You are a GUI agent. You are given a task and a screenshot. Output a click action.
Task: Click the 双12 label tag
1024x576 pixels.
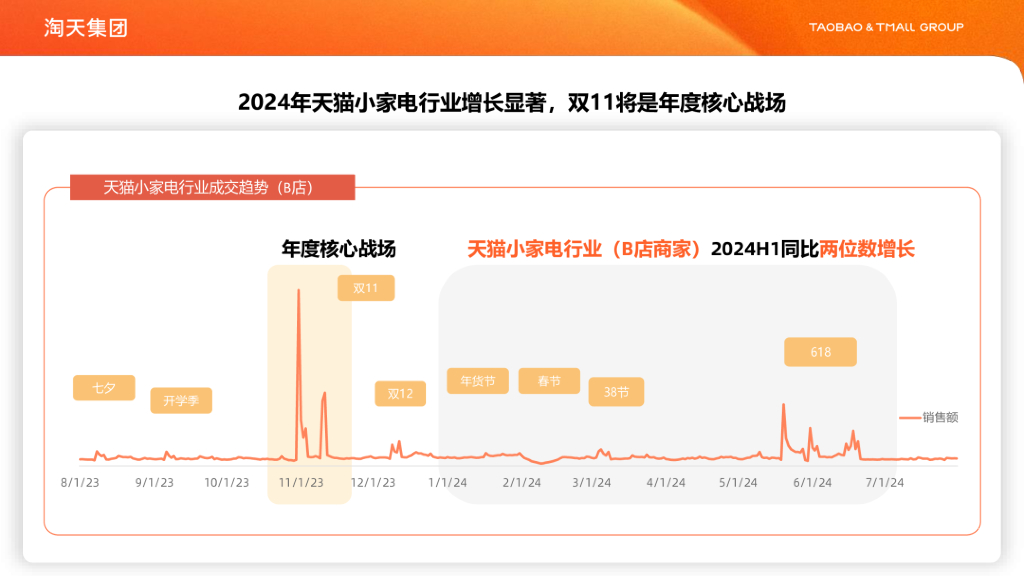coord(400,394)
